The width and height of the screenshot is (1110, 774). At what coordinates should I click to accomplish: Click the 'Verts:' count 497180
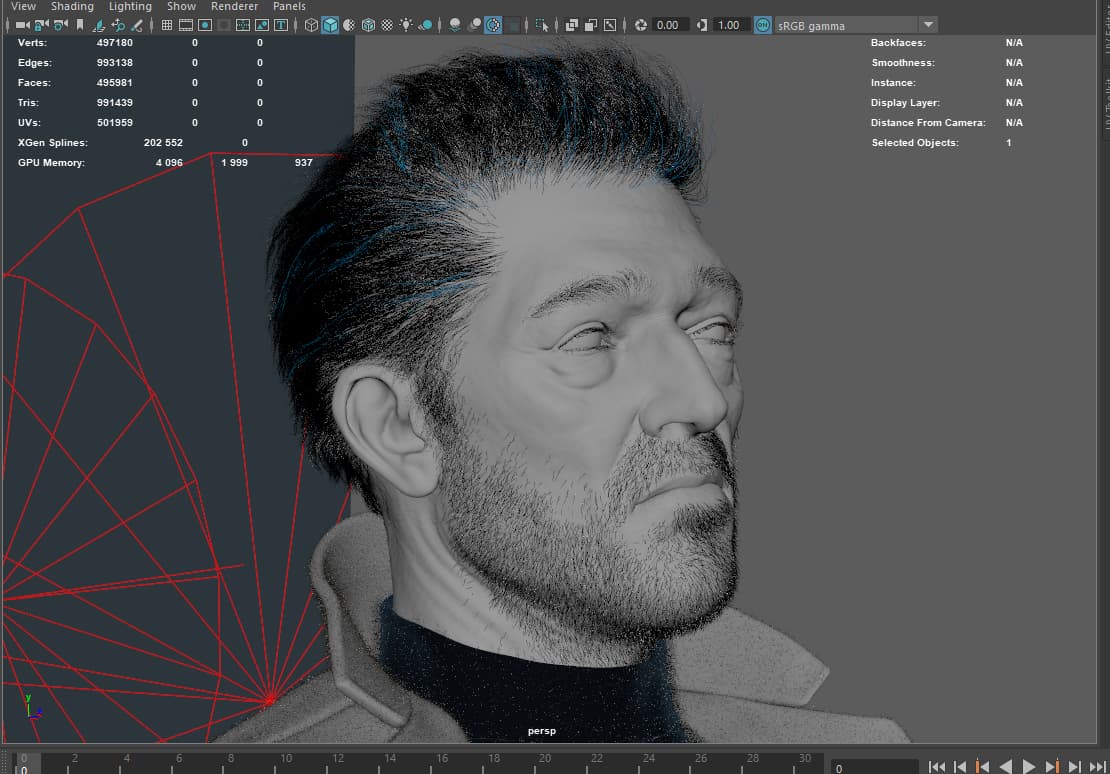115,42
